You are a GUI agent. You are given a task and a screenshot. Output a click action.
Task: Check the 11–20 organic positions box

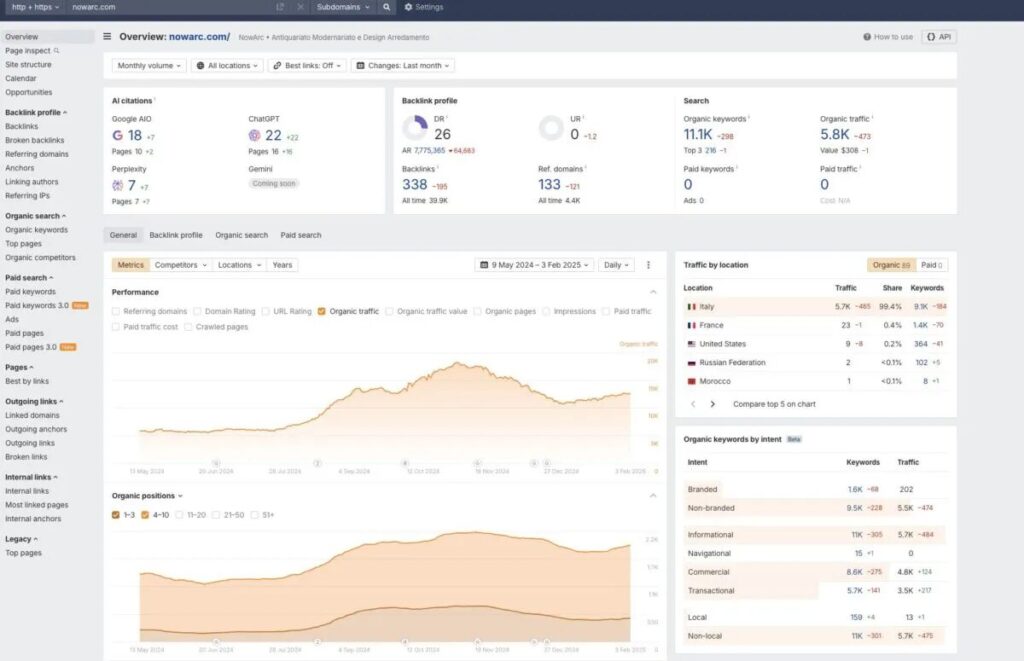(180, 515)
